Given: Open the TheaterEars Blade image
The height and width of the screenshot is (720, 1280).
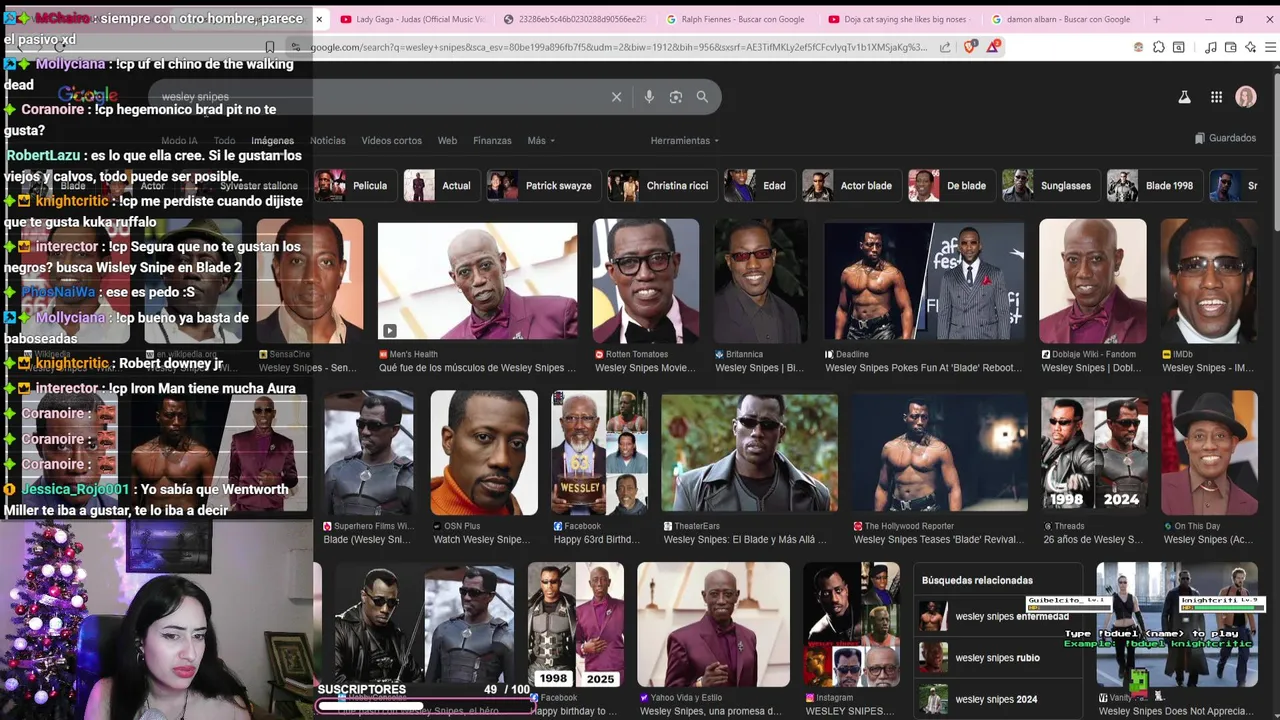Looking at the screenshot, I should point(749,453).
